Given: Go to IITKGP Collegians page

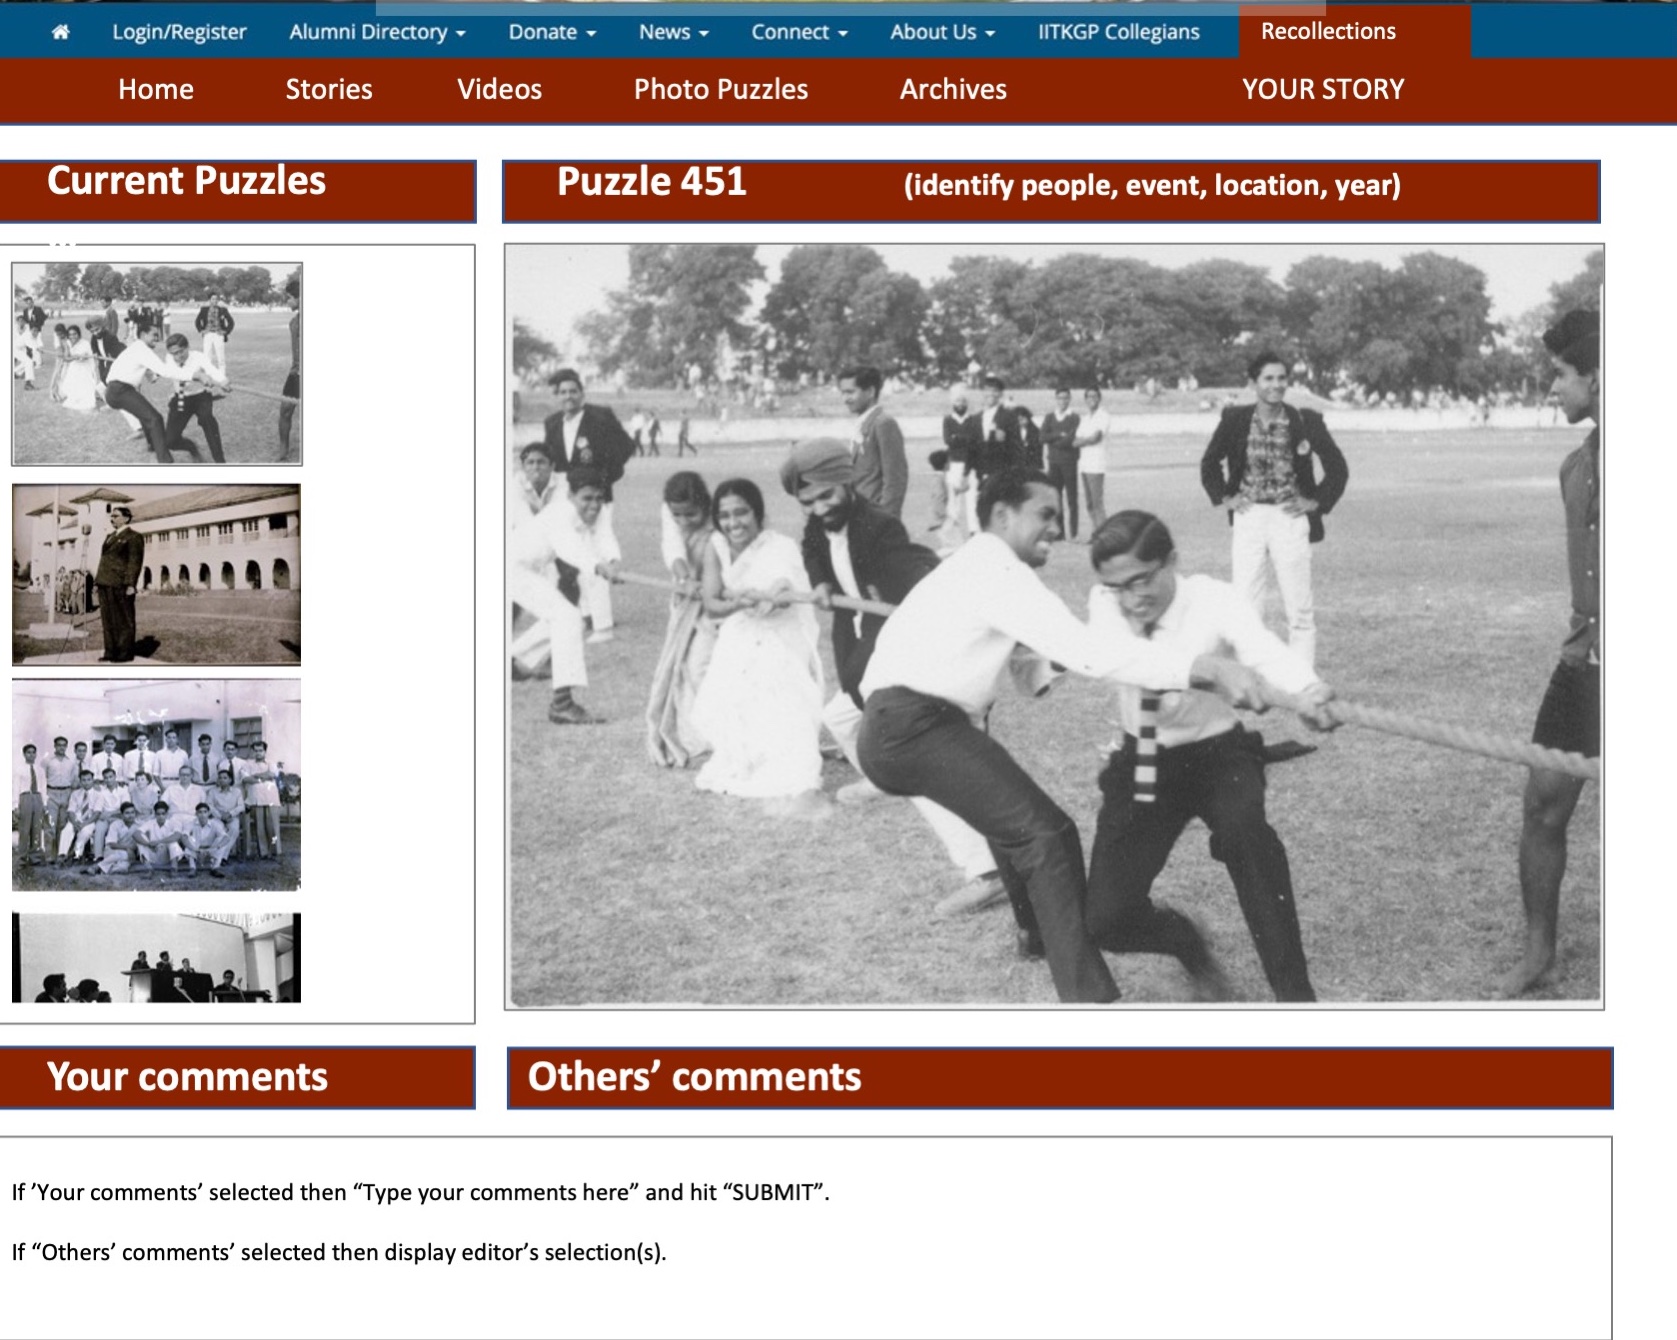Looking at the screenshot, I should [x=1118, y=32].
